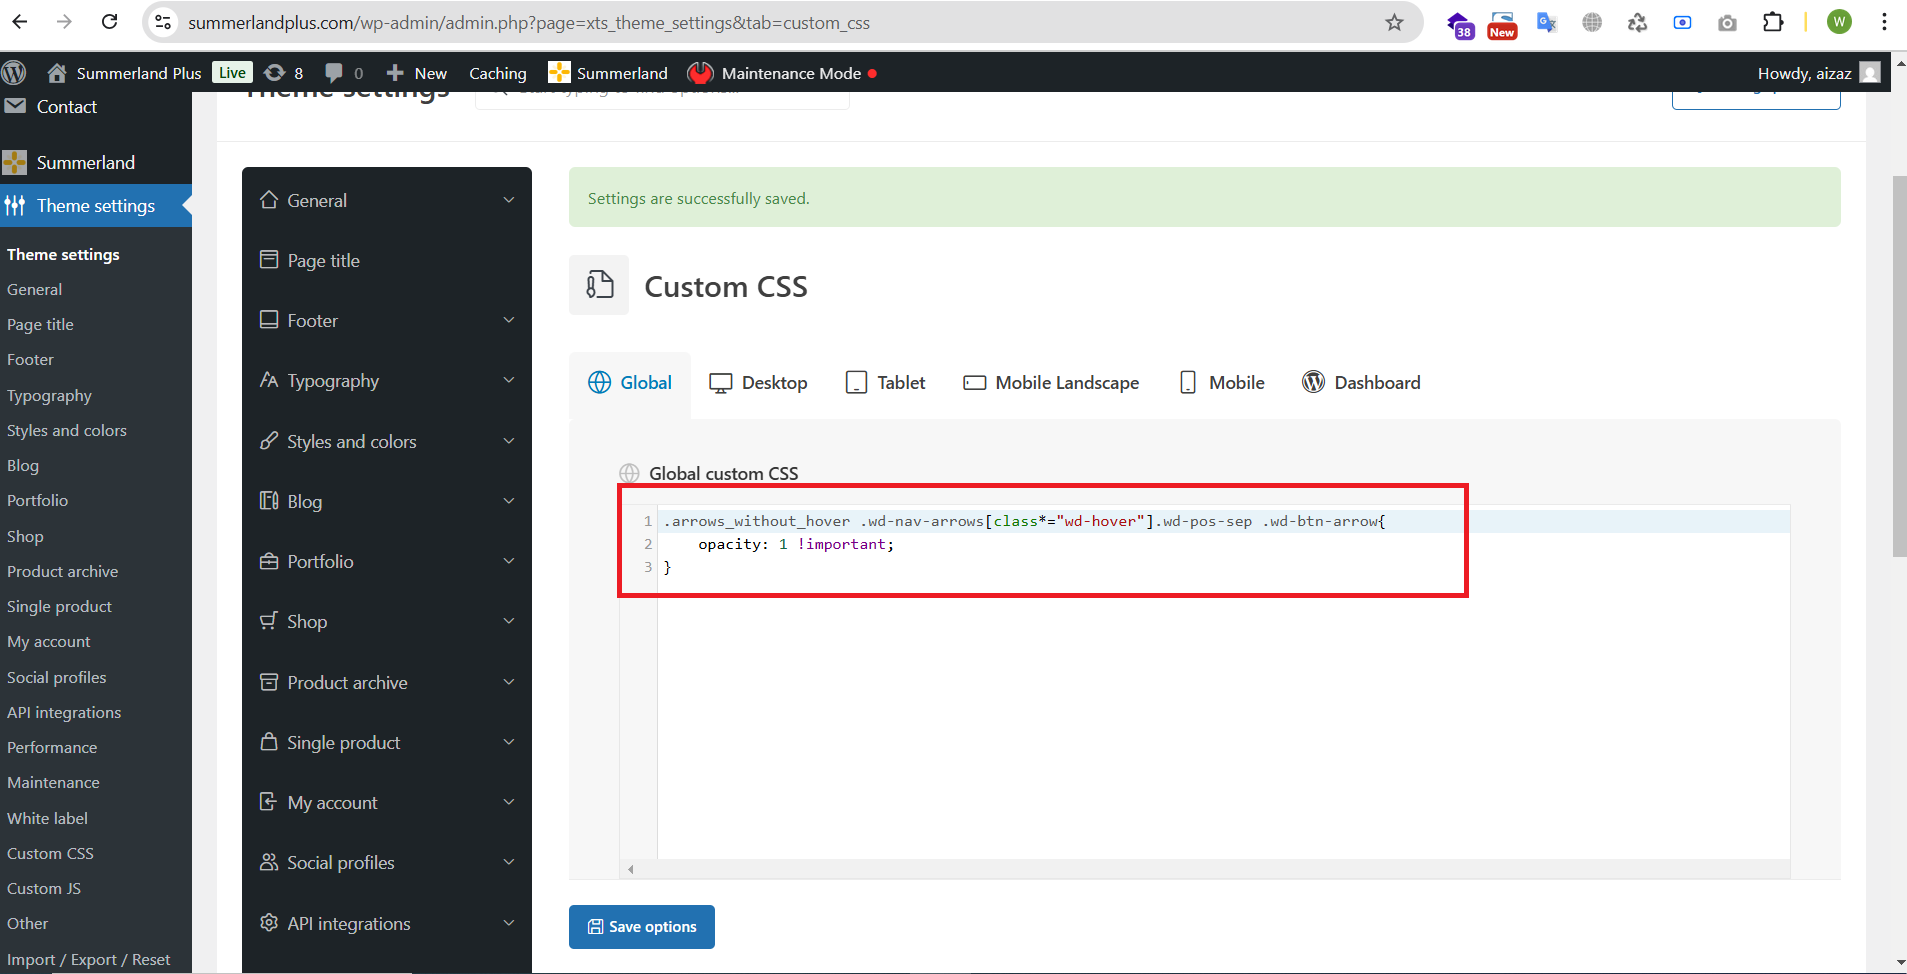Click the Live status badge

(x=232, y=73)
